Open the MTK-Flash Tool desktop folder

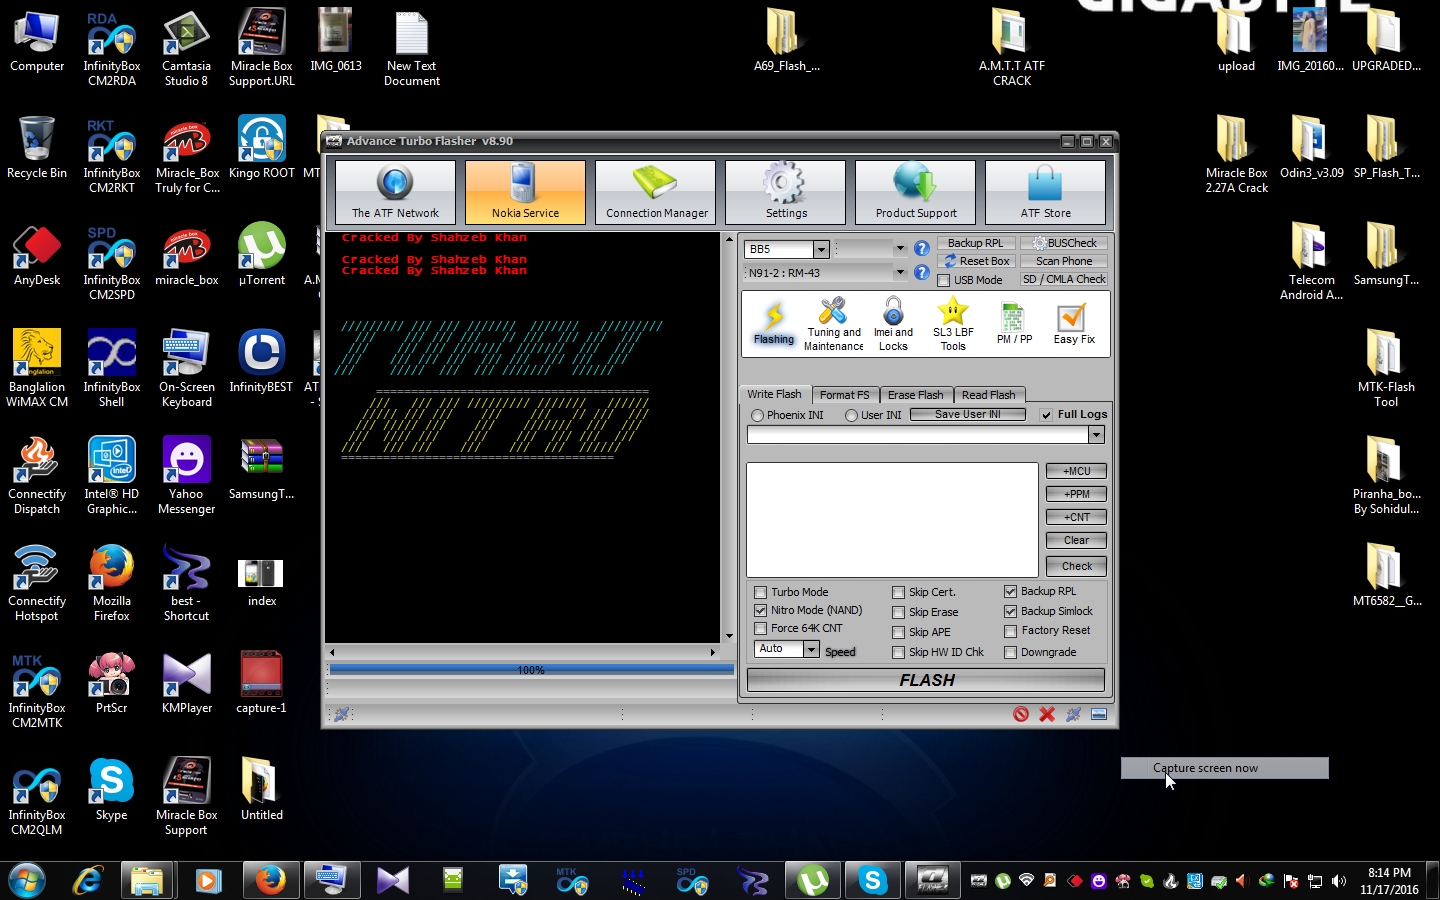(1385, 367)
